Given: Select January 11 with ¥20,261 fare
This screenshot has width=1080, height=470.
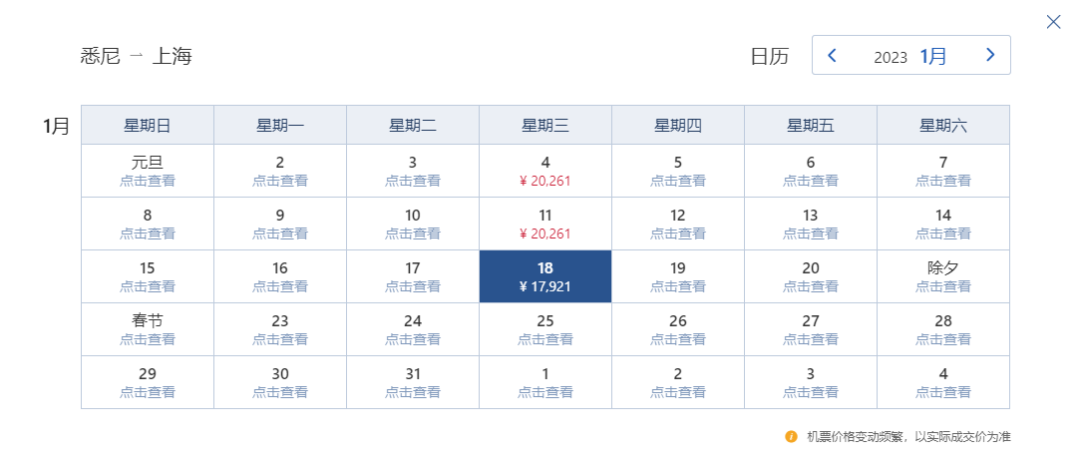Looking at the screenshot, I should click(x=545, y=224).
